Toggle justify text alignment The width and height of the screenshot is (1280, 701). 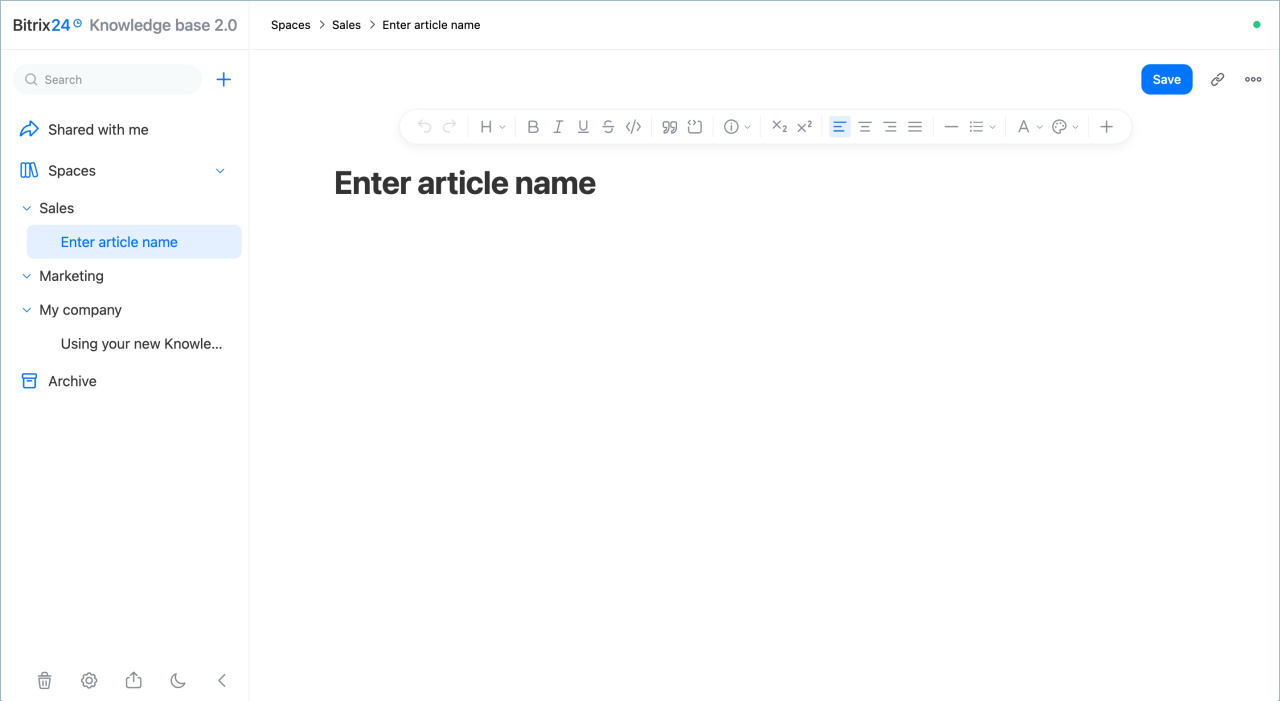(914, 127)
